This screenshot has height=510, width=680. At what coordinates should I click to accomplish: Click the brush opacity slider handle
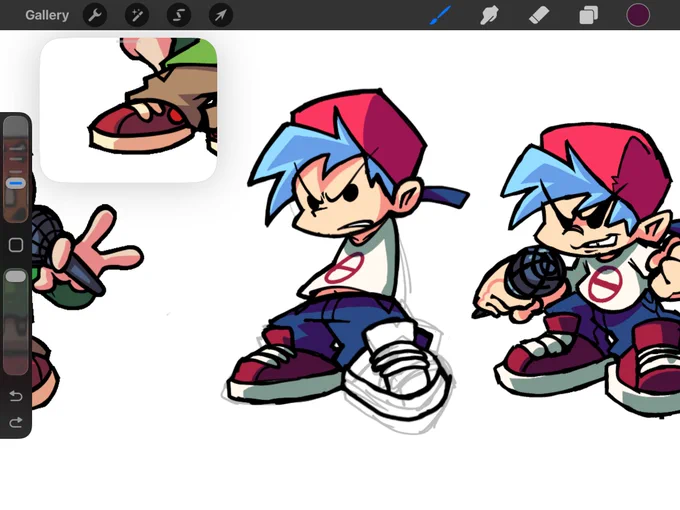[16, 276]
